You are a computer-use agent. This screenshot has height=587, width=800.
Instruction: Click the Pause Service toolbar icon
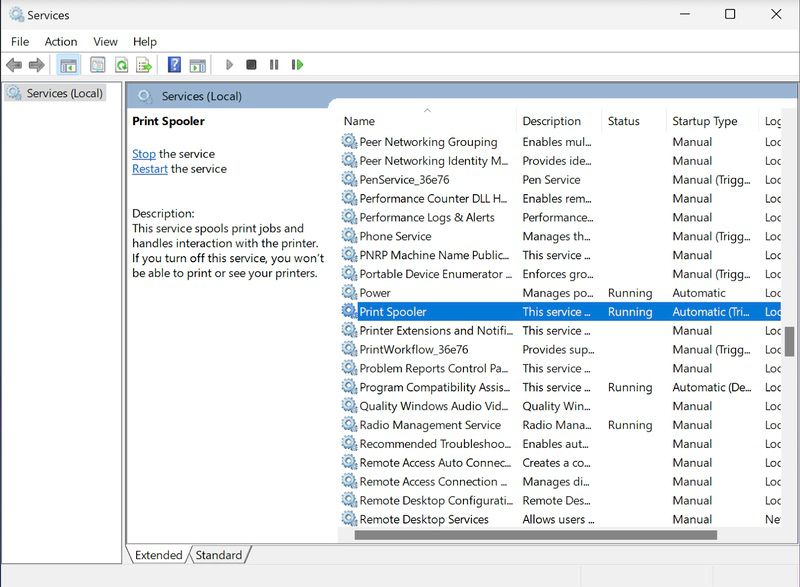point(274,65)
